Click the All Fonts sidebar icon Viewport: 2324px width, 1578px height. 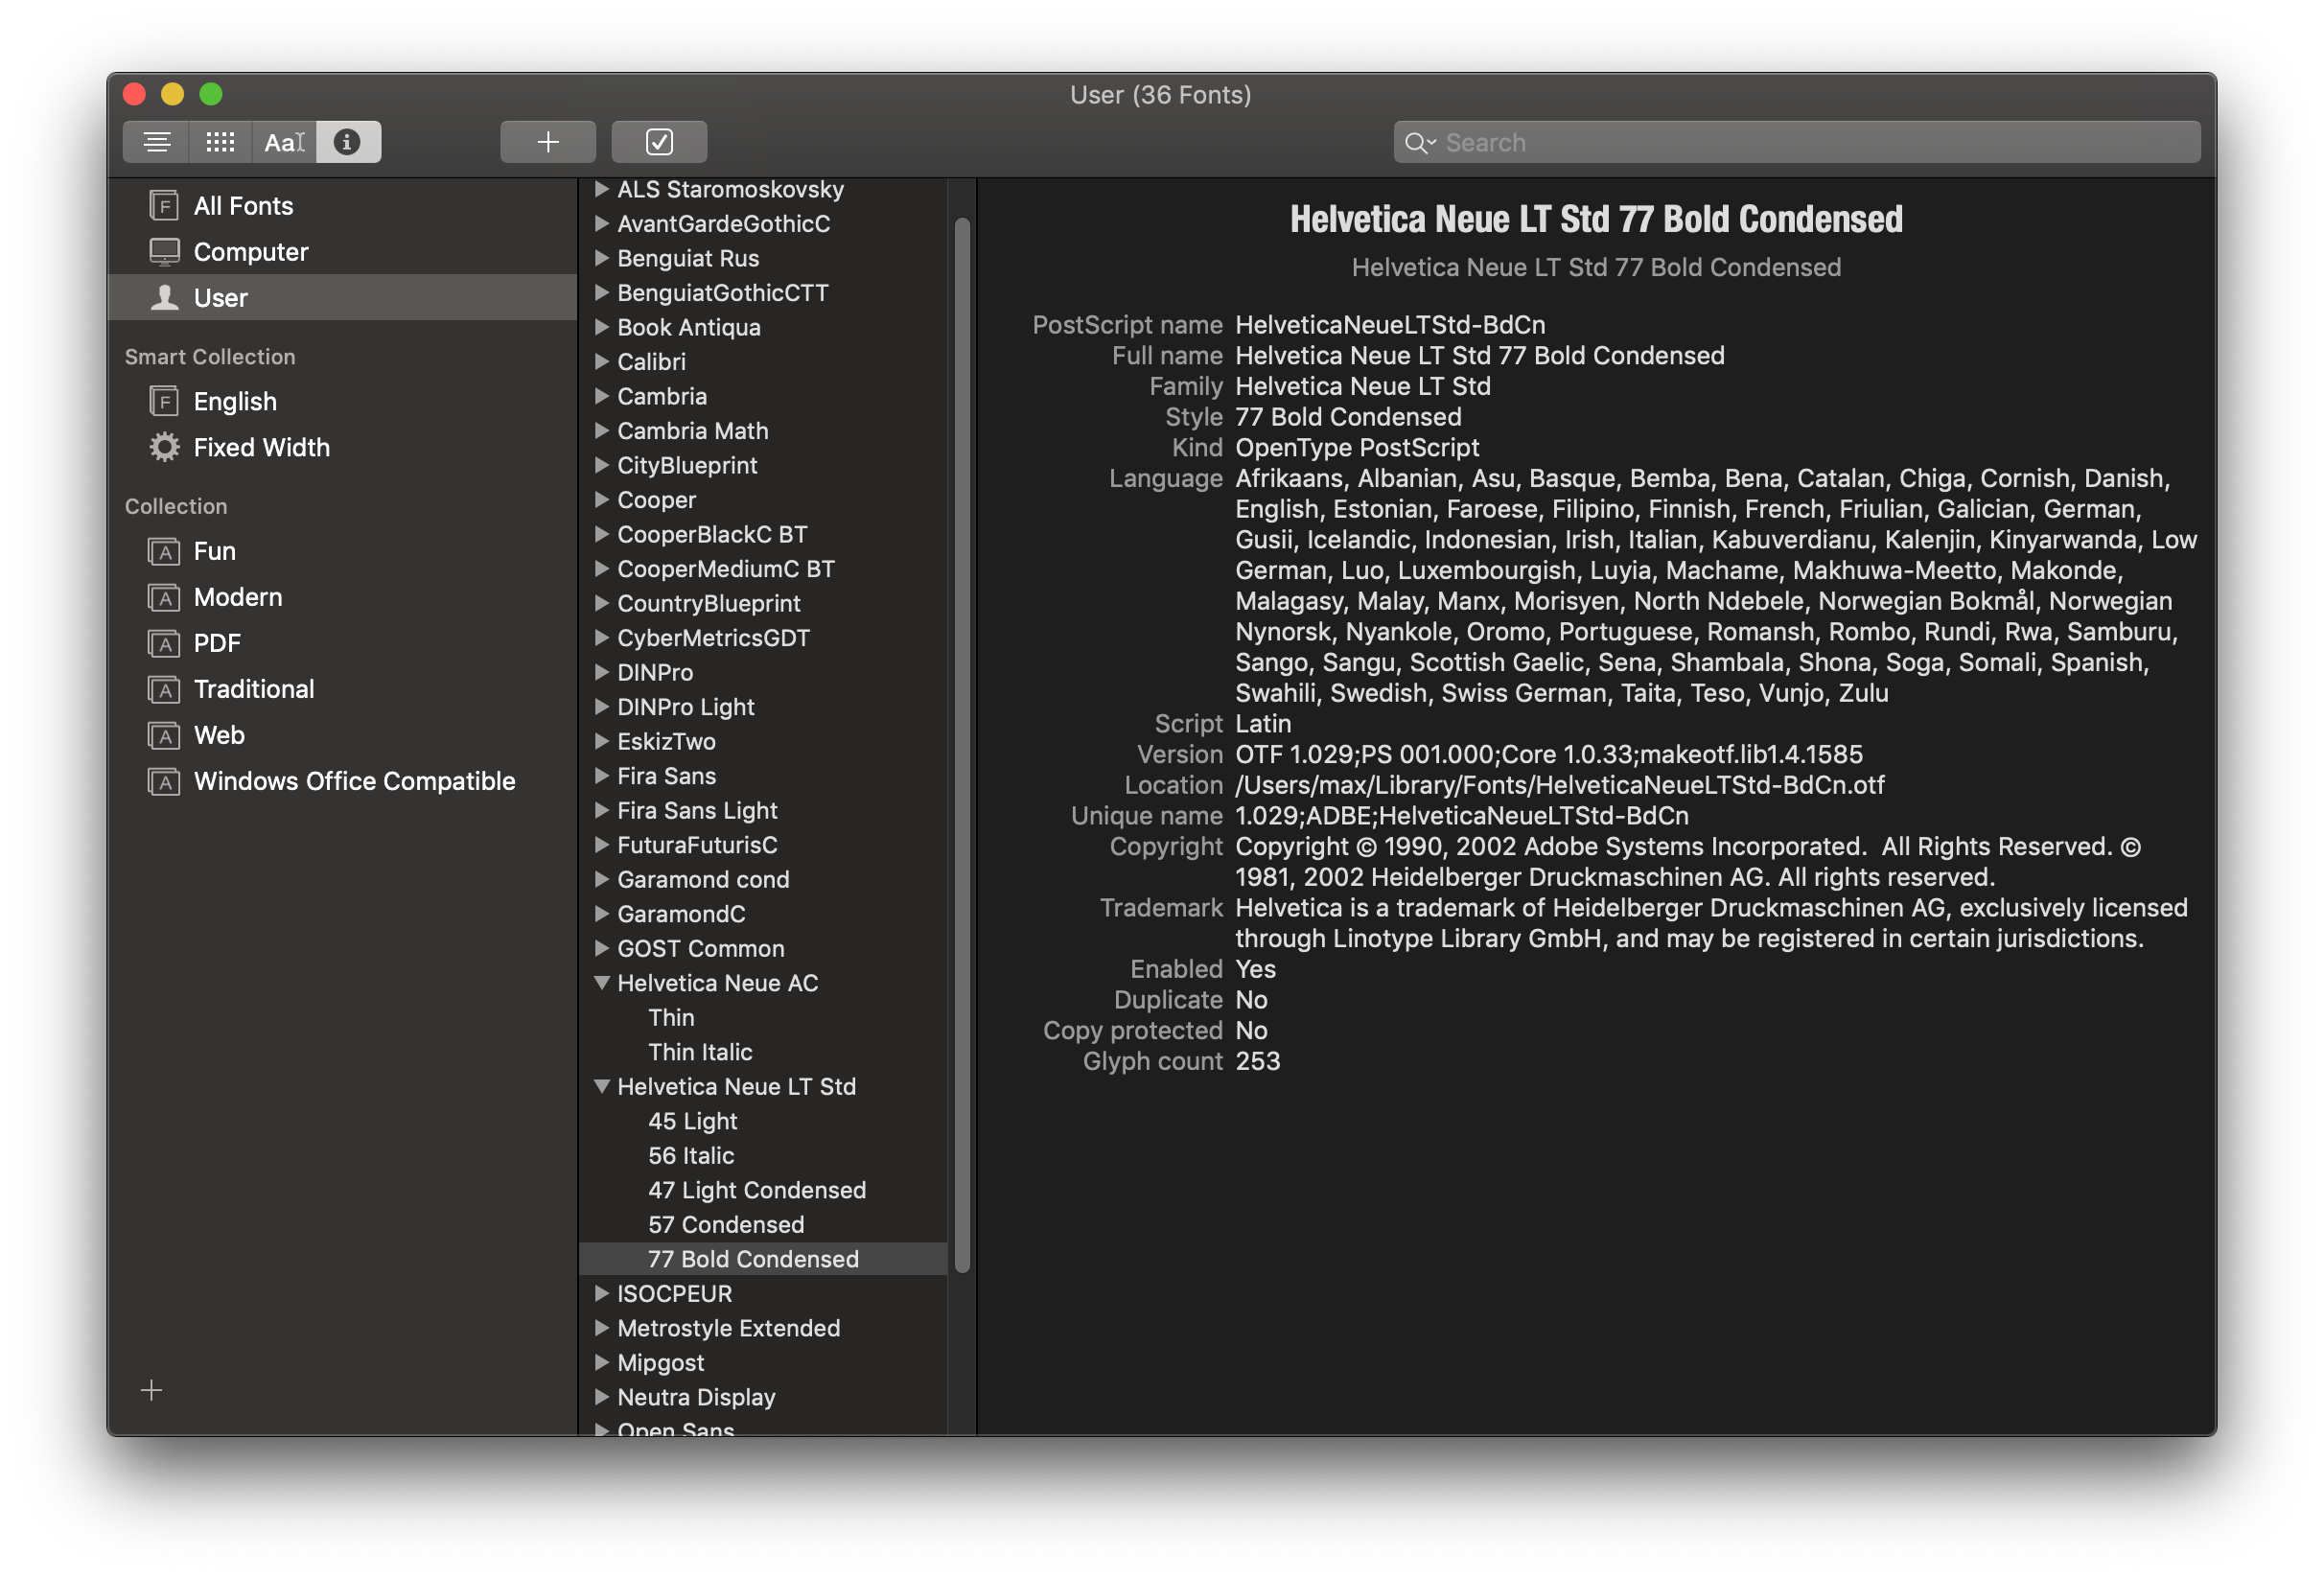[x=163, y=205]
